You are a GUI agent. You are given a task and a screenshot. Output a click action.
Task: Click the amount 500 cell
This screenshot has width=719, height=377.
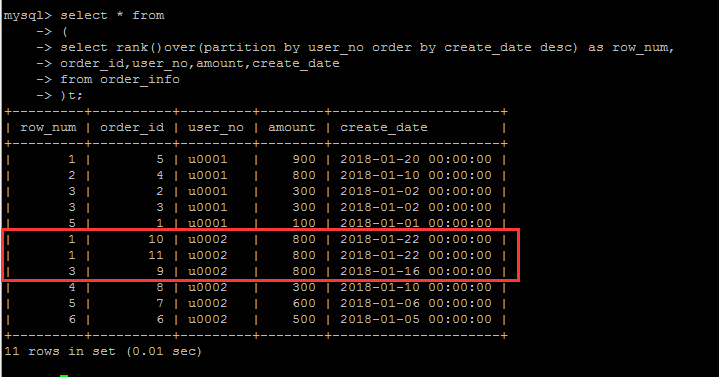point(304,320)
